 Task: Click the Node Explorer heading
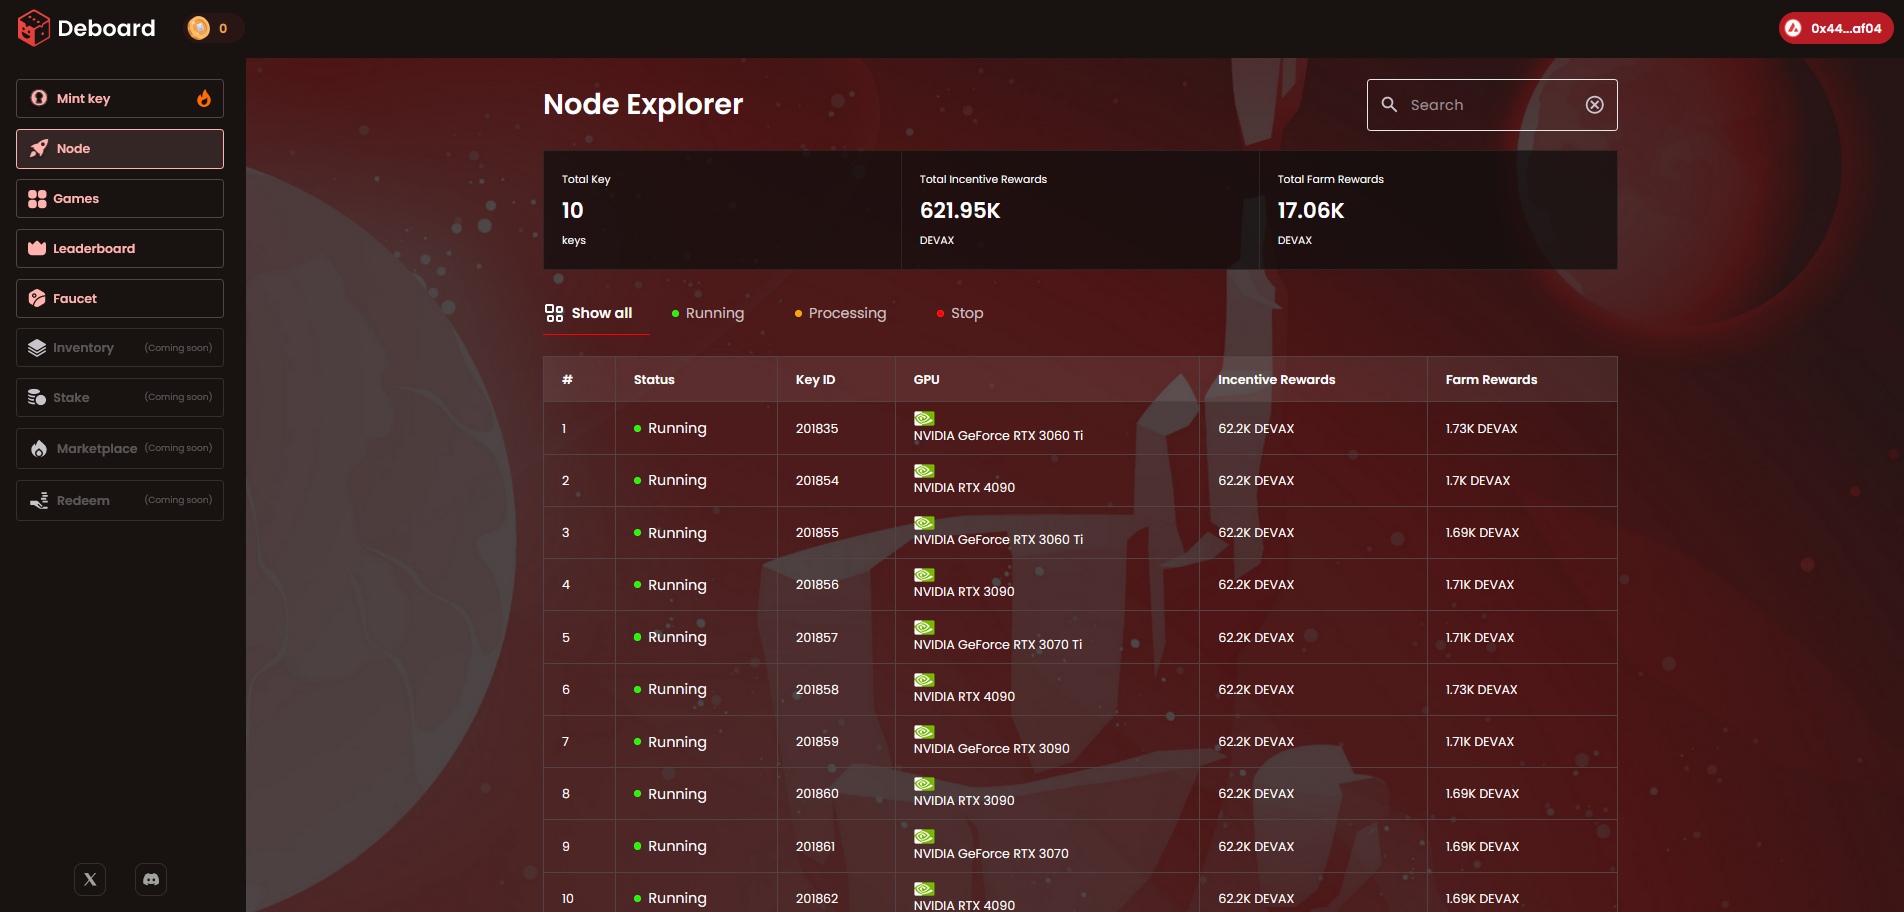tap(643, 104)
